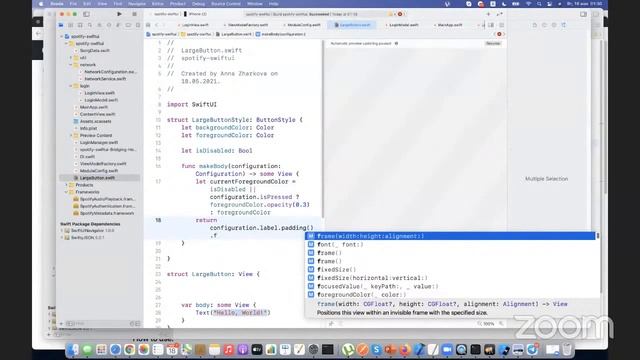Open ContentView.swift in navigator
The image size is (640, 360).
[x=97, y=114]
